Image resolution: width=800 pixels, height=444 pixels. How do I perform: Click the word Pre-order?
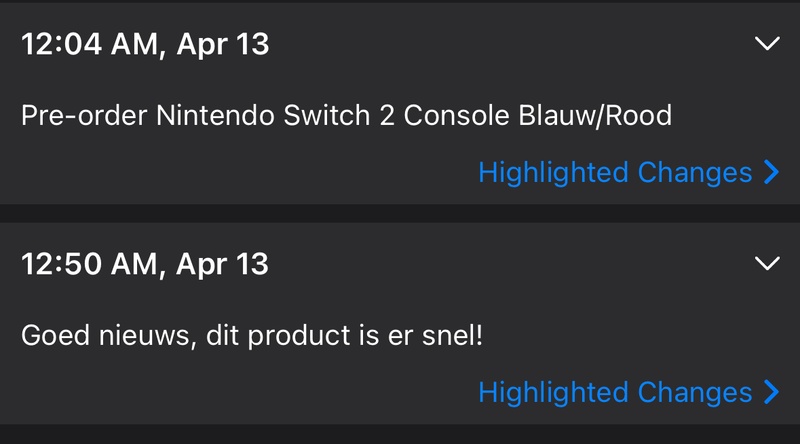click(84, 116)
